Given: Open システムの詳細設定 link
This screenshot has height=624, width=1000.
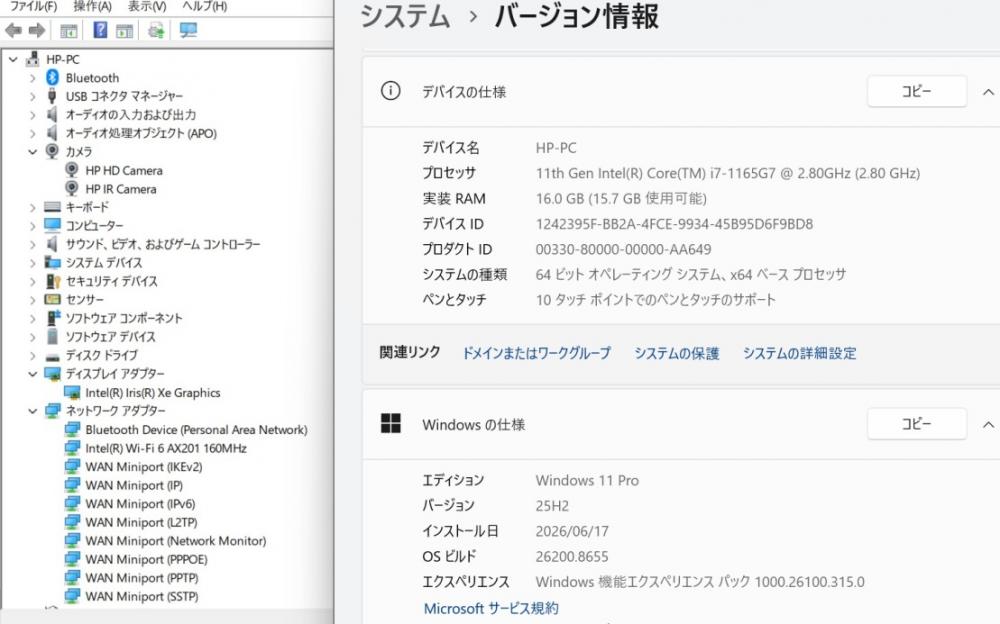Looking at the screenshot, I should point(799,353).
